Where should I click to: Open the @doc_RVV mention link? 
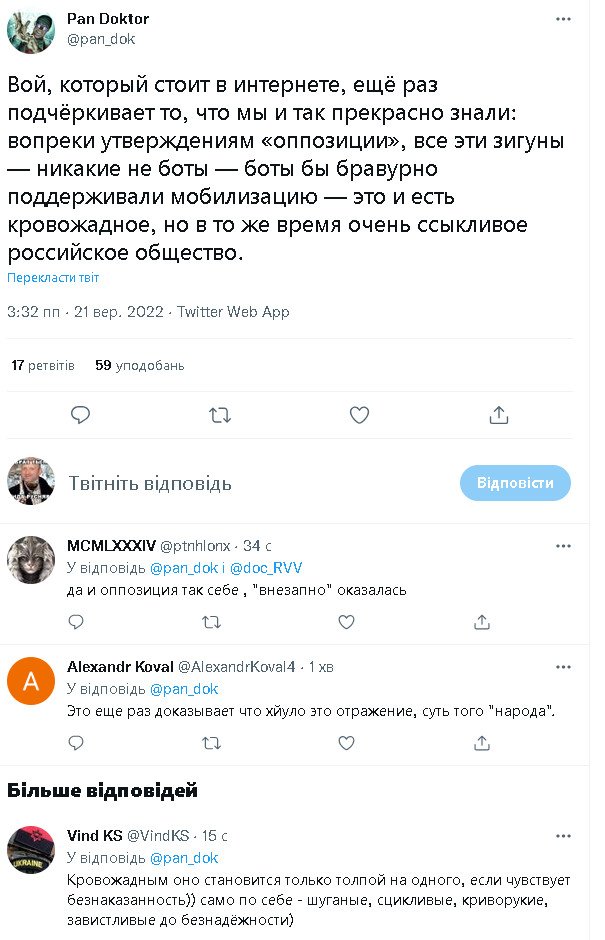(261, 568)
